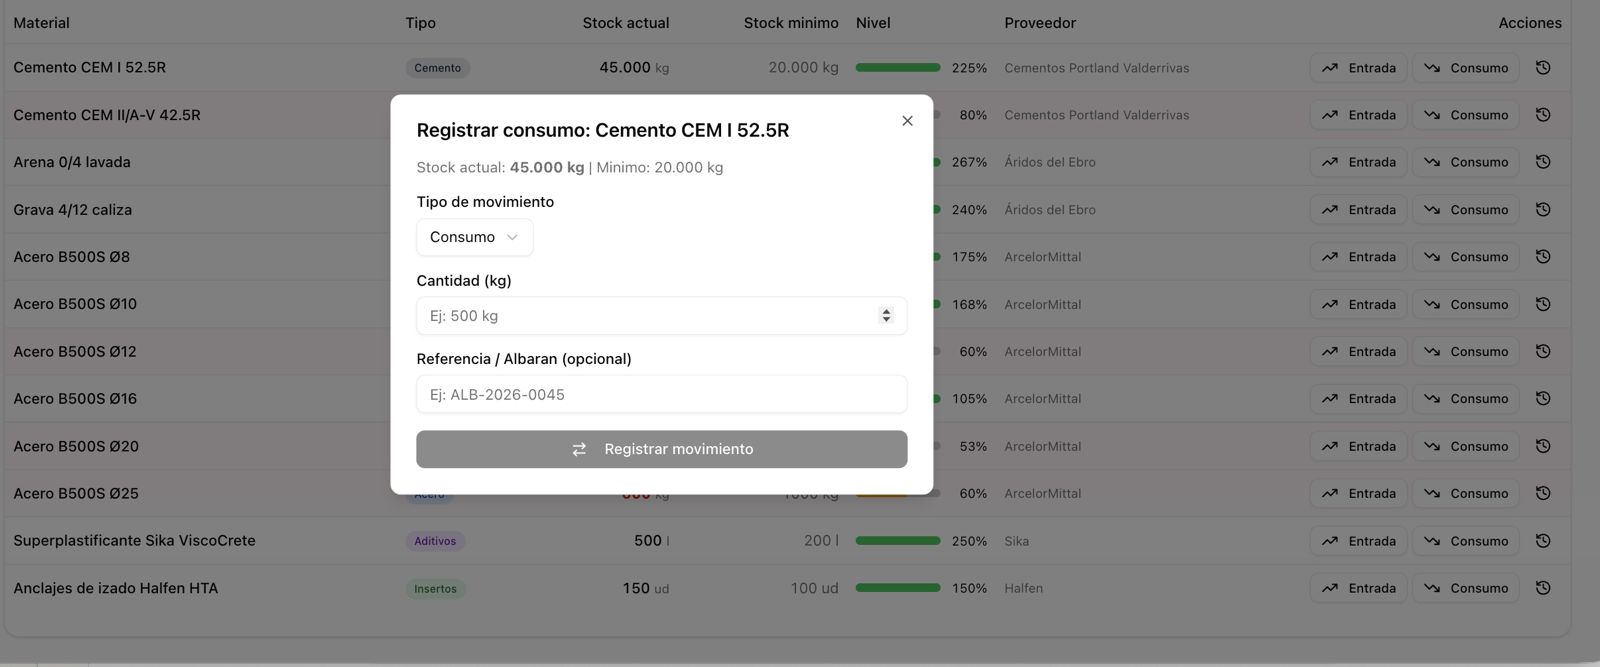Click history icon for Acero B500S Ø25
This screenshot has width=1600, height=667.
click(x=1543, y=494)
